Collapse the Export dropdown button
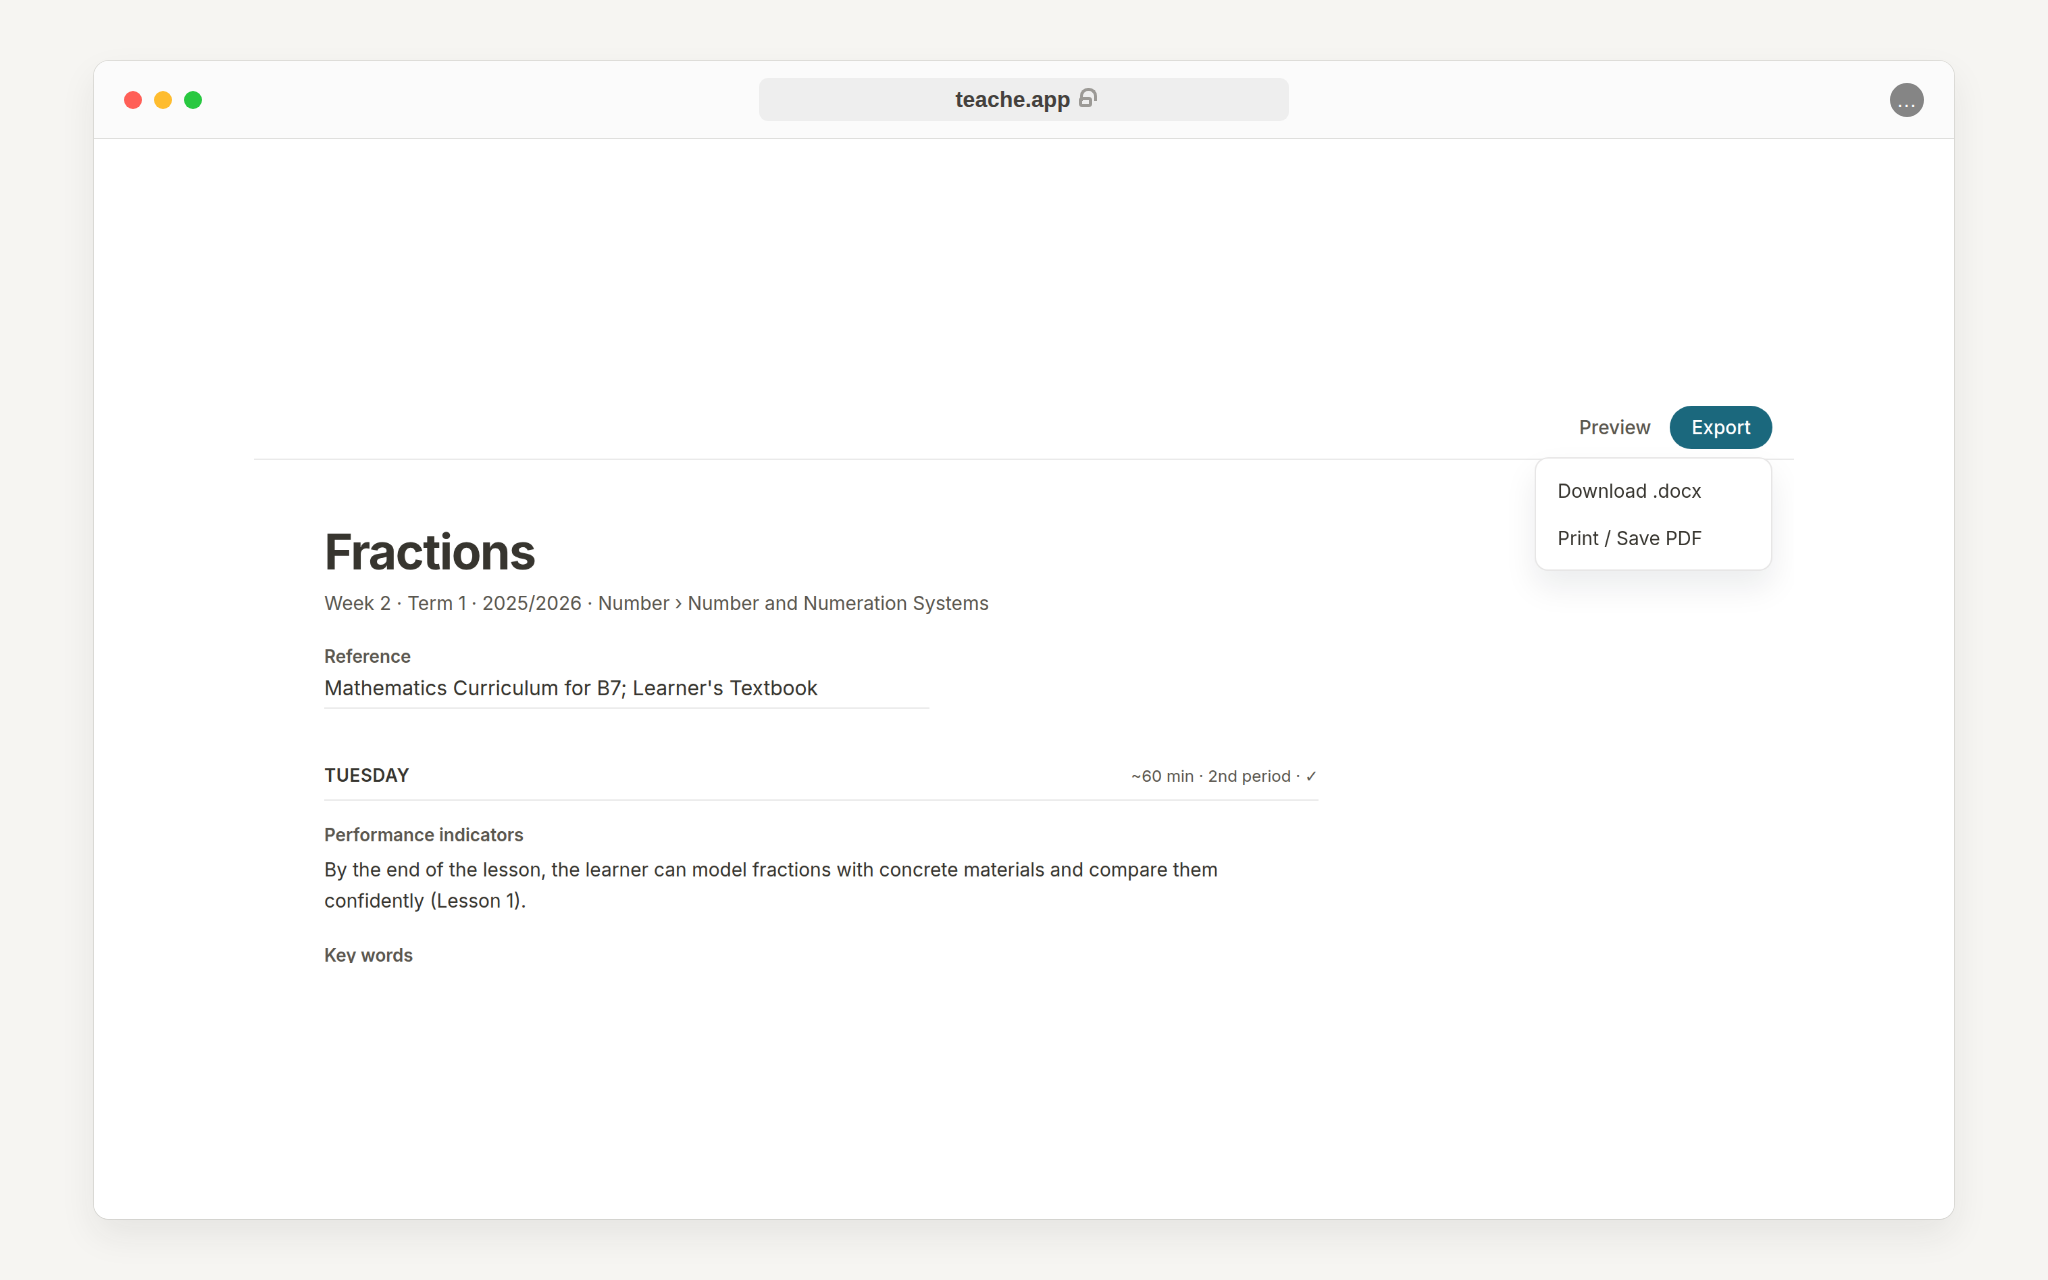Screen dimensions: 2048x1280 pos(1720,427)
